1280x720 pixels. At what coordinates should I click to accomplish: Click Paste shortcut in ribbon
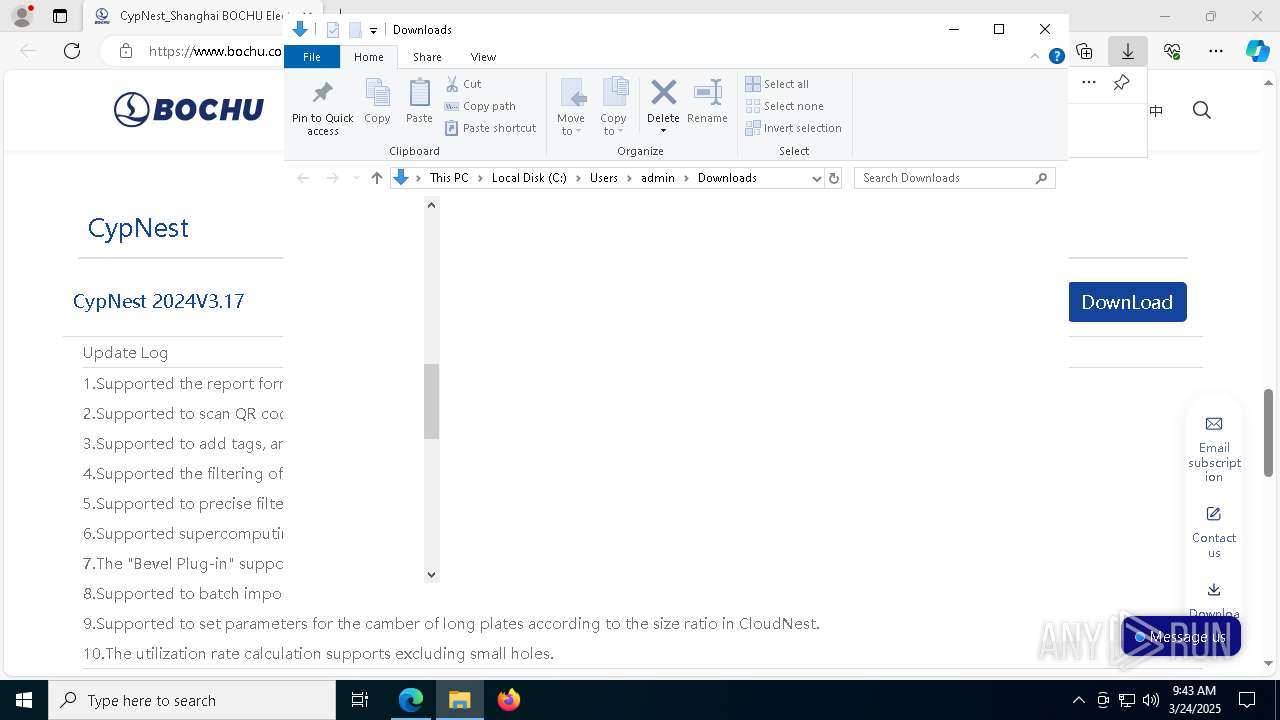[x=491, y=128]
